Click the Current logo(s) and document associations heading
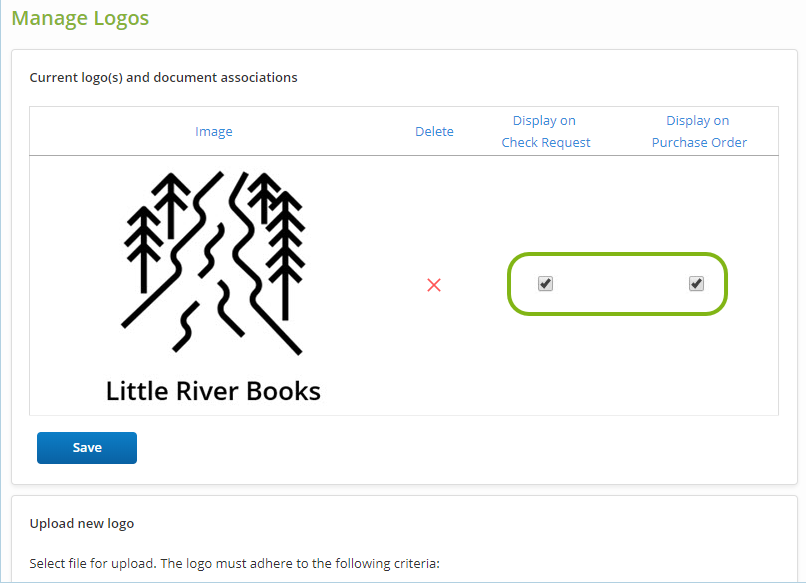This screenshot has width=806, height=583. [163, 77]
